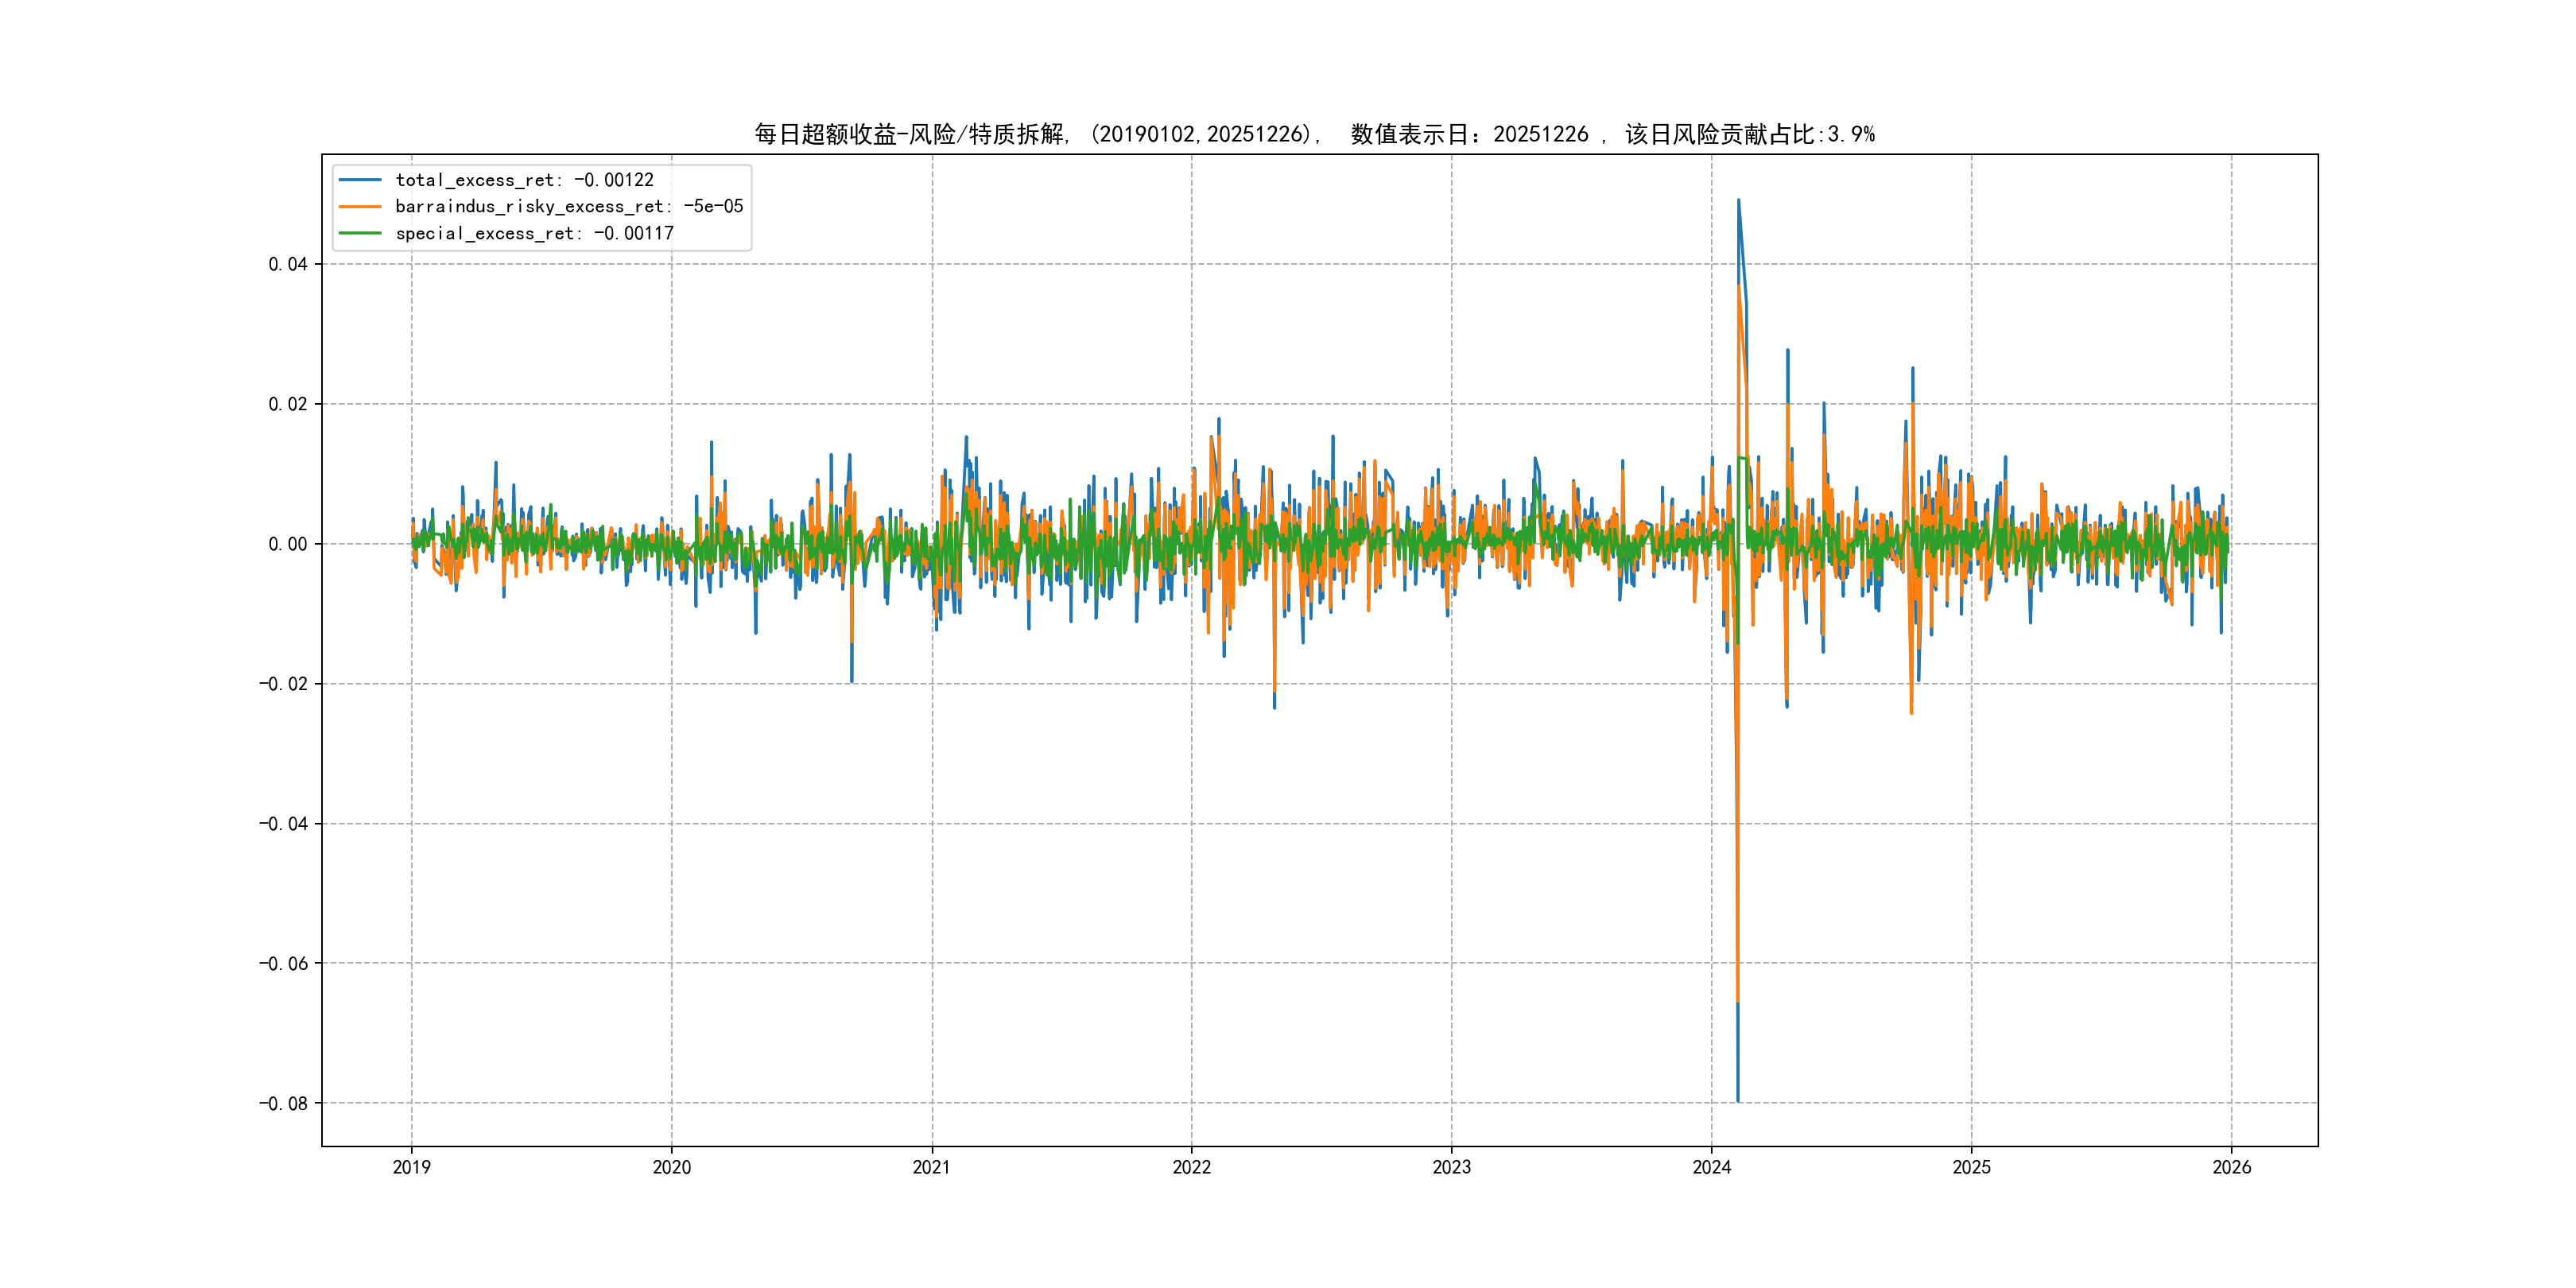Click the 2019 x-axis tick label
The width and height of the screenshot is (2576, 1288).
411,1167
